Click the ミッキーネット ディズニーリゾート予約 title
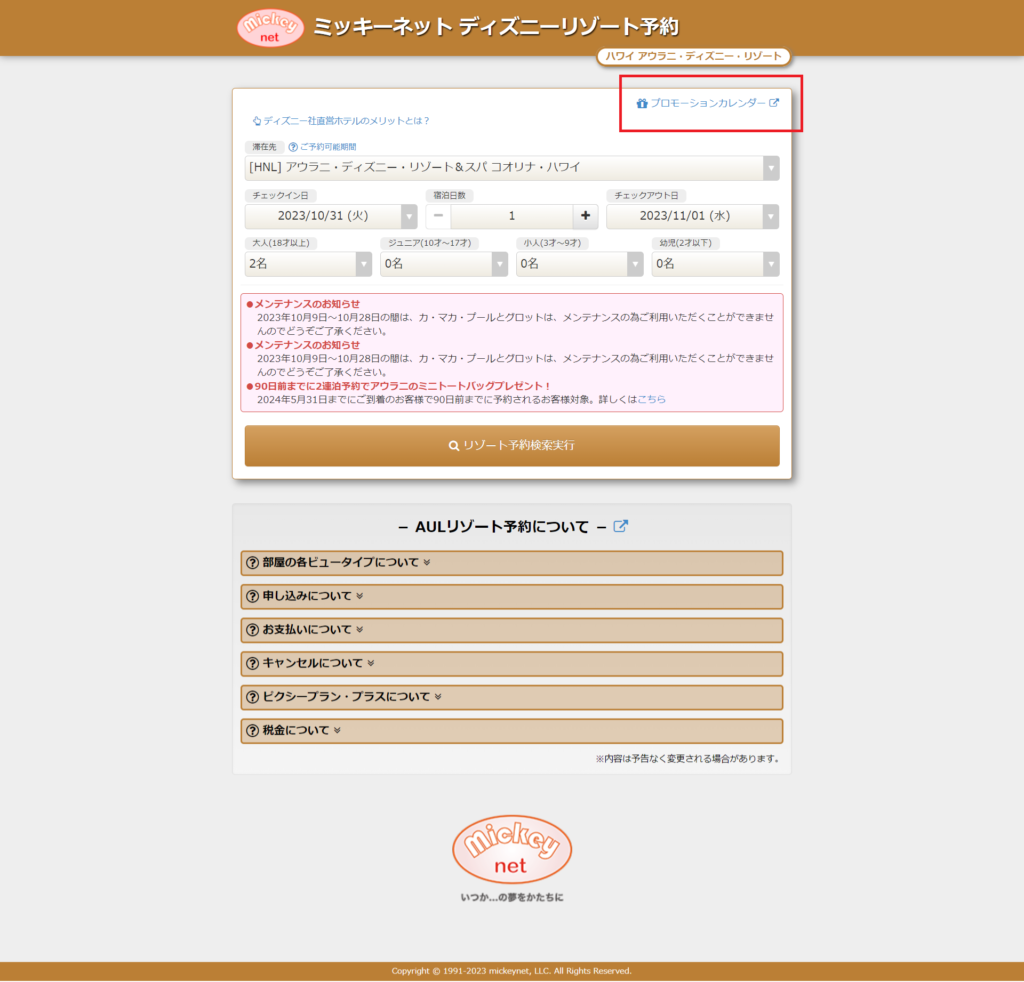 click(496, 27)
